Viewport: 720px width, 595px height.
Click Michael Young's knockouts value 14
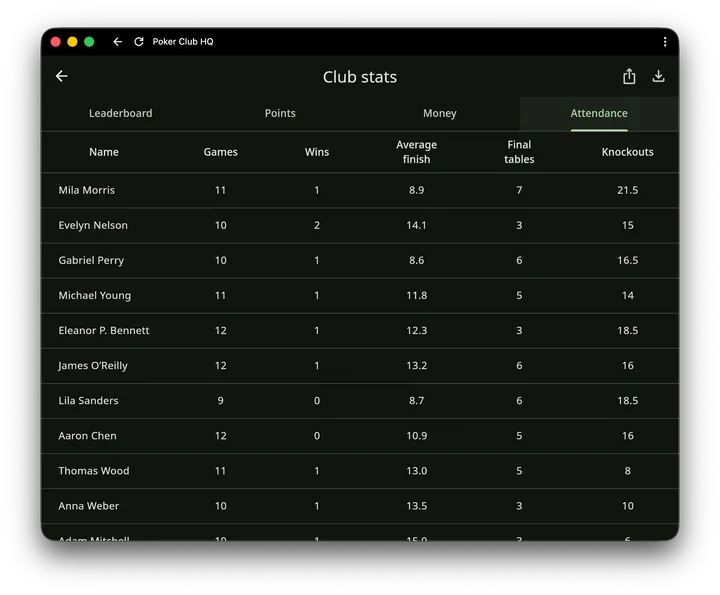[x=627, y=296]
